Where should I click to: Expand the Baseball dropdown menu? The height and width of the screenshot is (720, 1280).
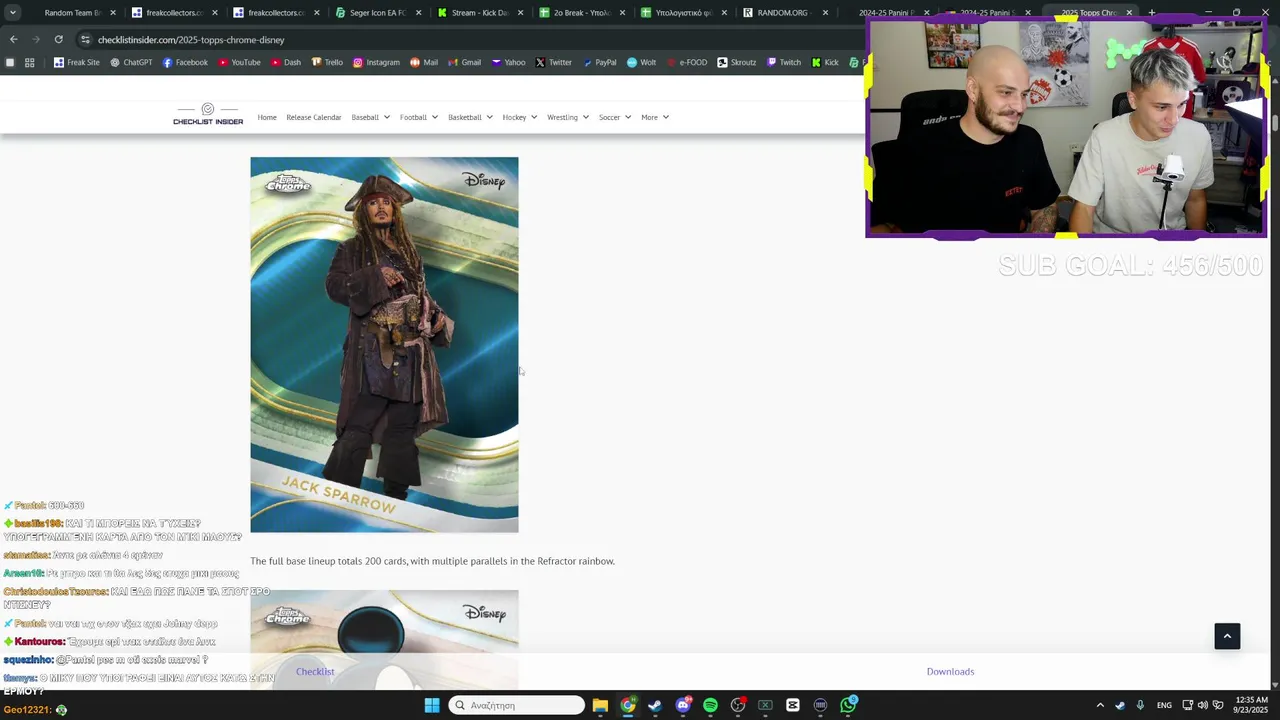(x=370, y=117)
